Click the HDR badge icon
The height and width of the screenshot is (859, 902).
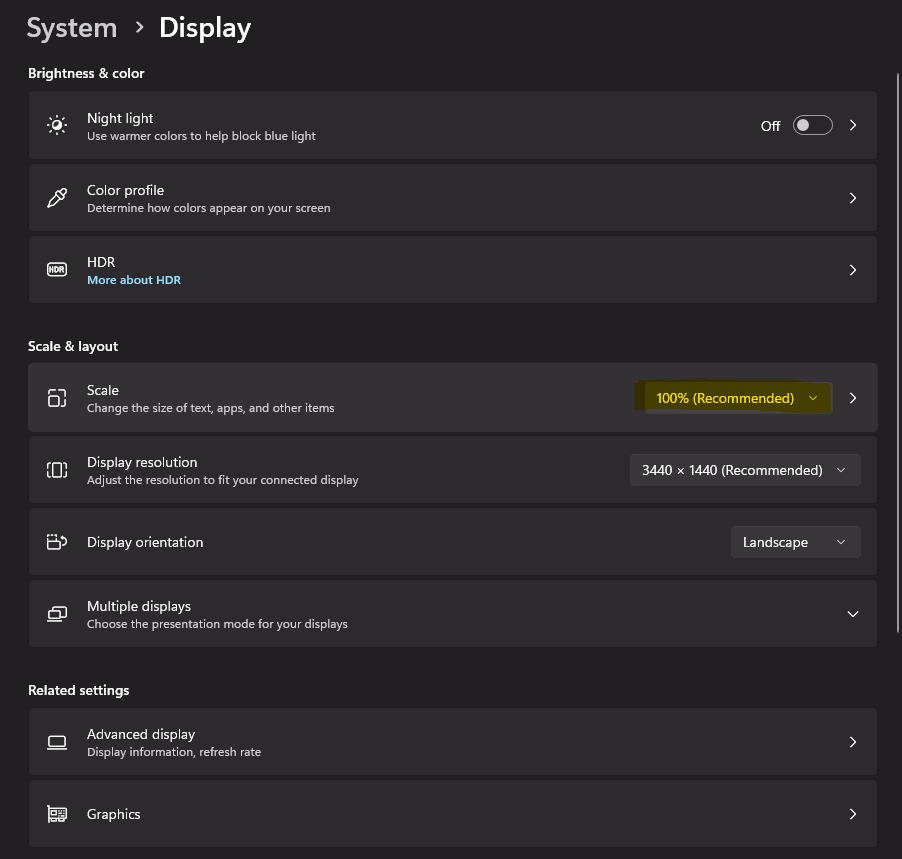point(57,270)
